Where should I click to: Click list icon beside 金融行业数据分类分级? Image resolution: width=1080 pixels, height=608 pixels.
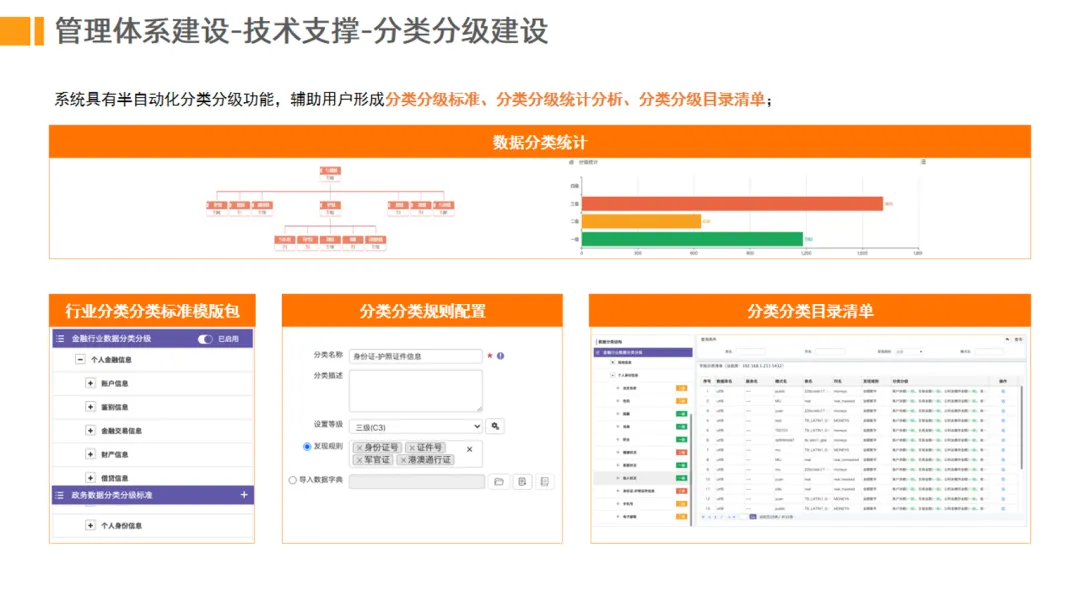[x=61, y=339]
